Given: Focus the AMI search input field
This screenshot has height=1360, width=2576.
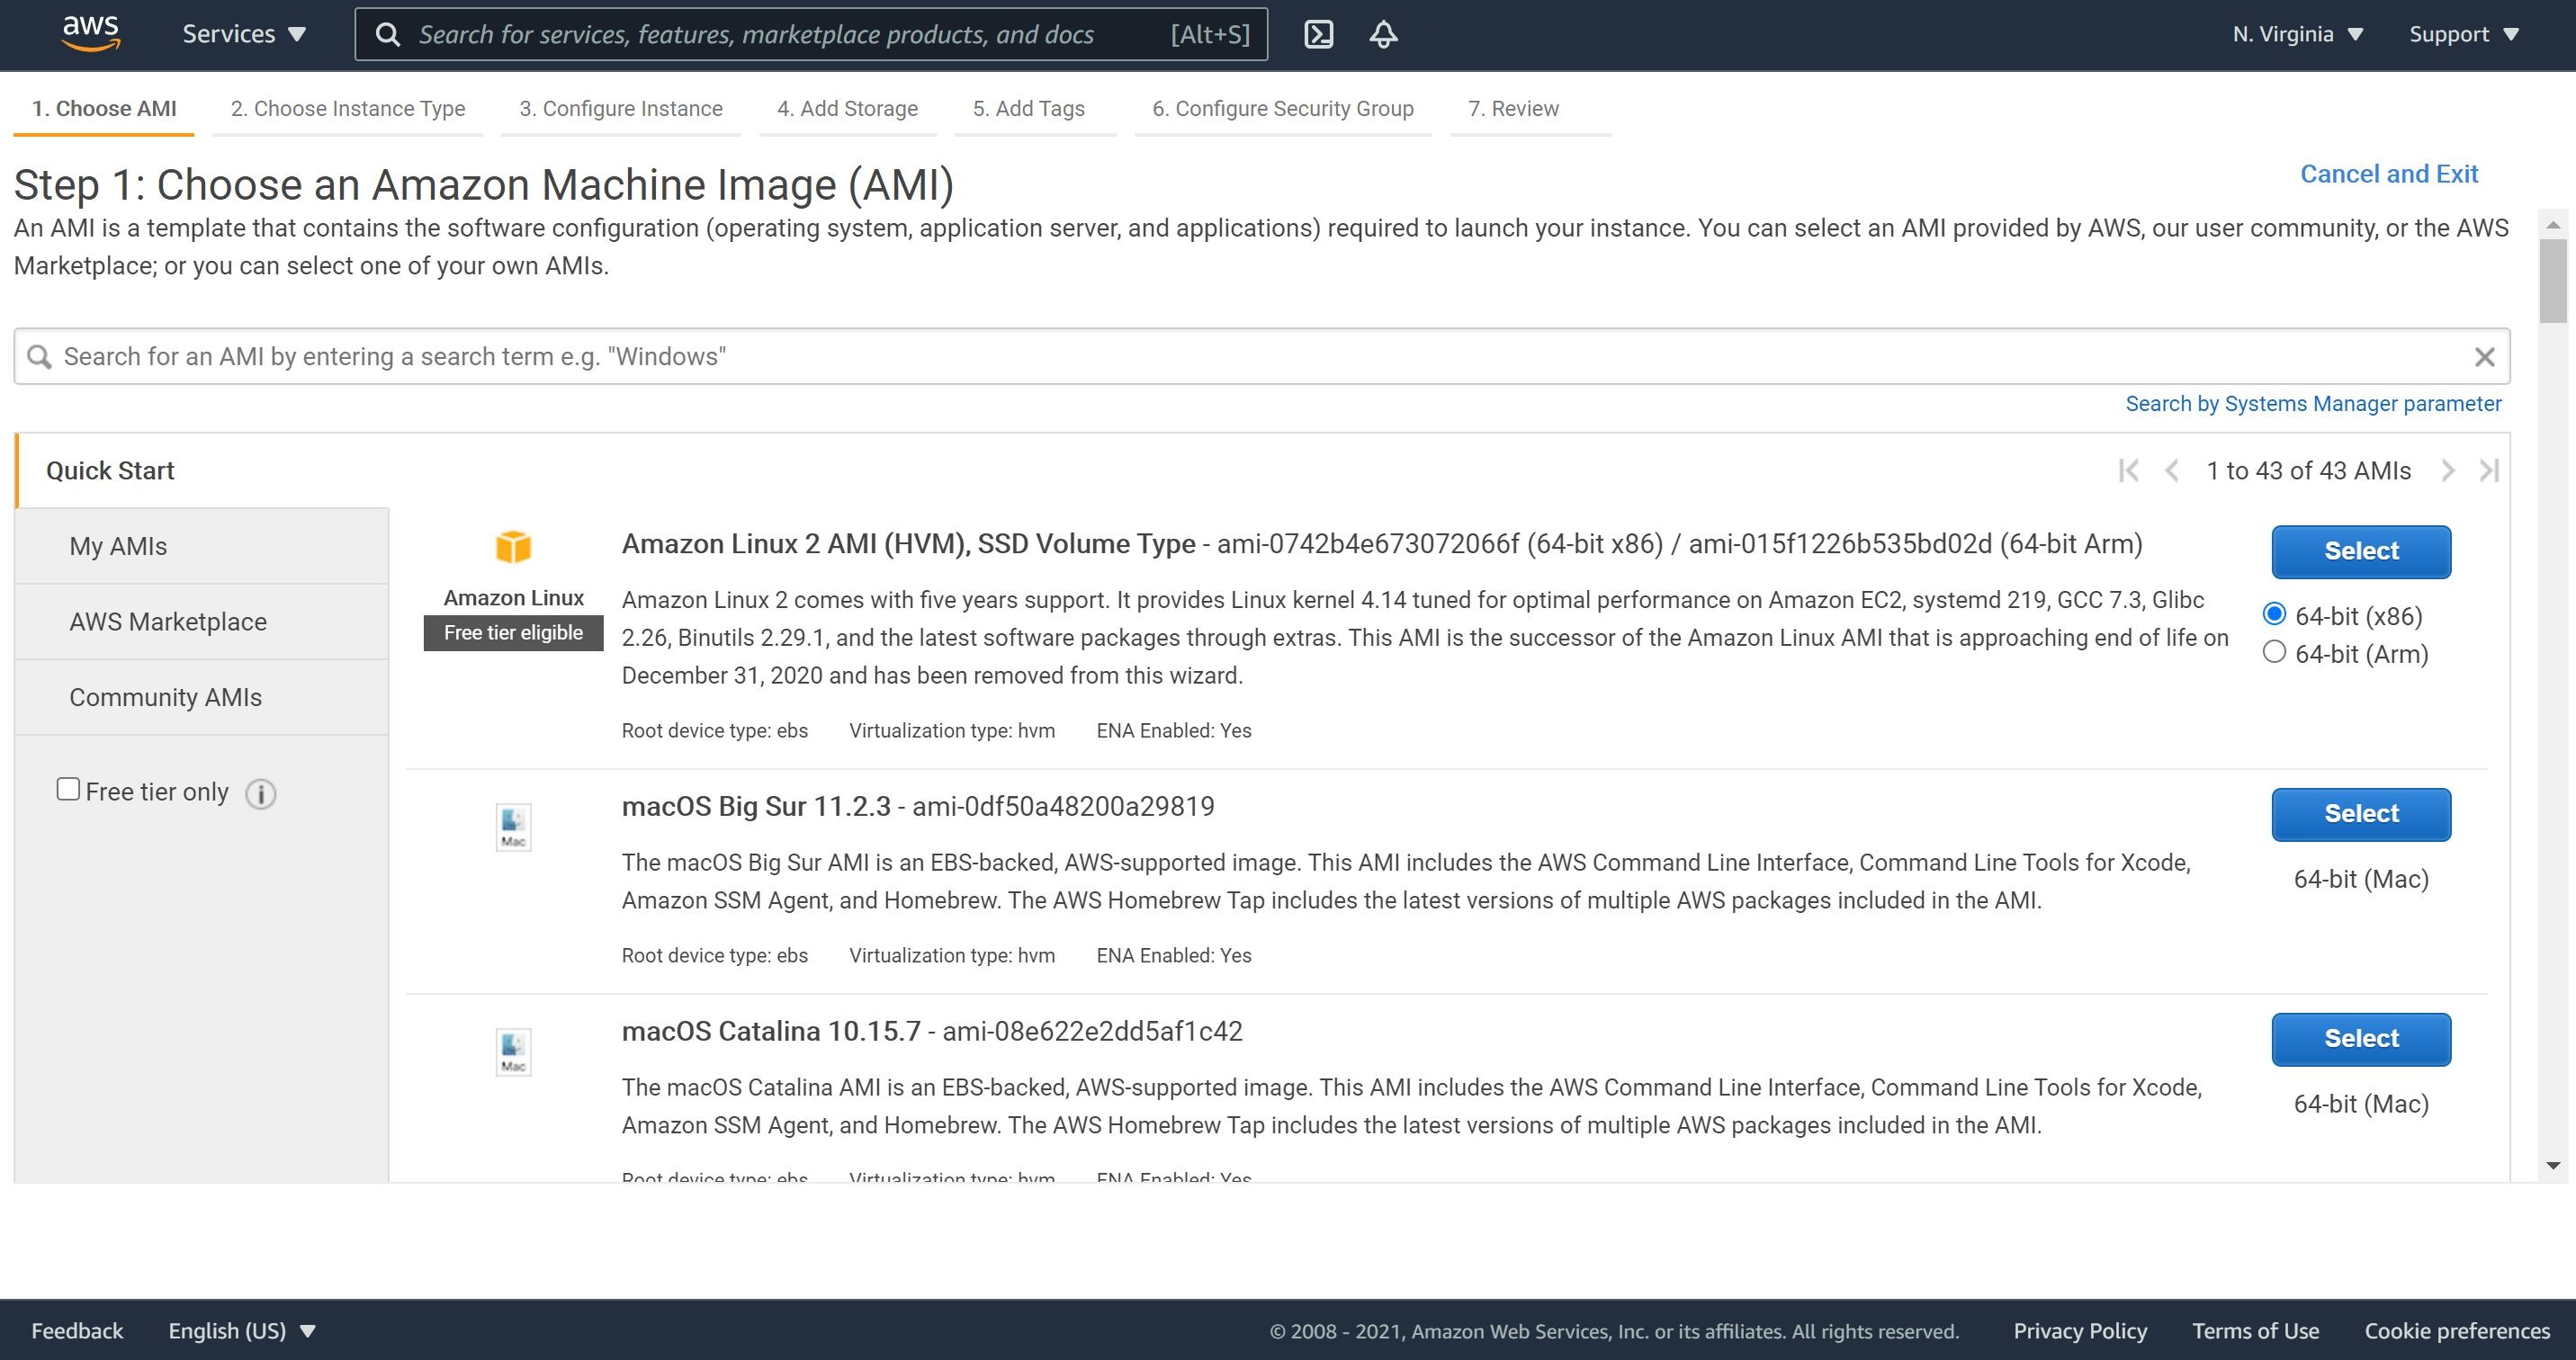Looking at the screenshot, I should click(x=1262, y=357).
